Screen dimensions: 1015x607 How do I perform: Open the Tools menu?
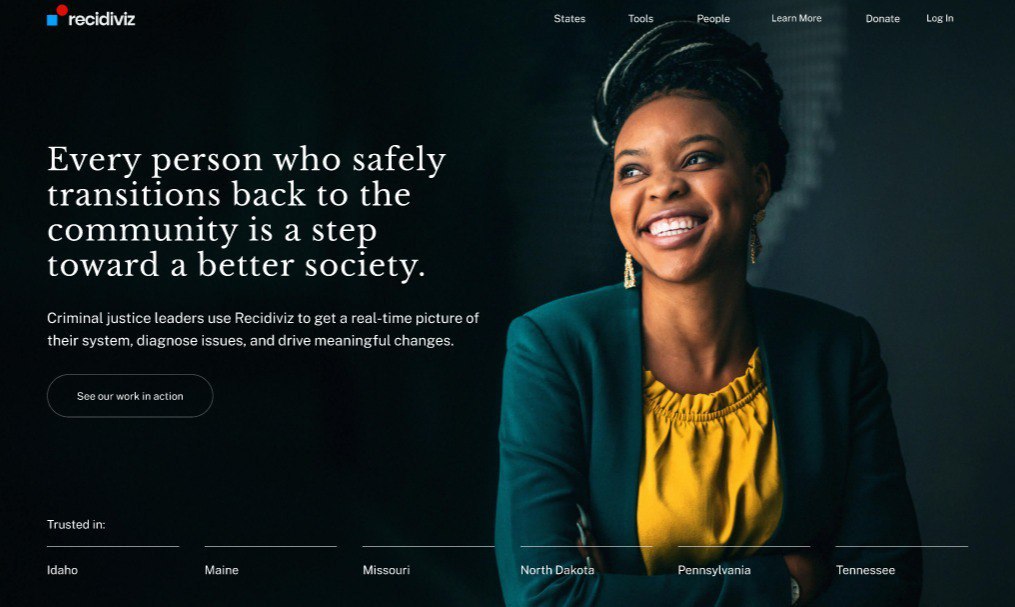click(640, 19)
